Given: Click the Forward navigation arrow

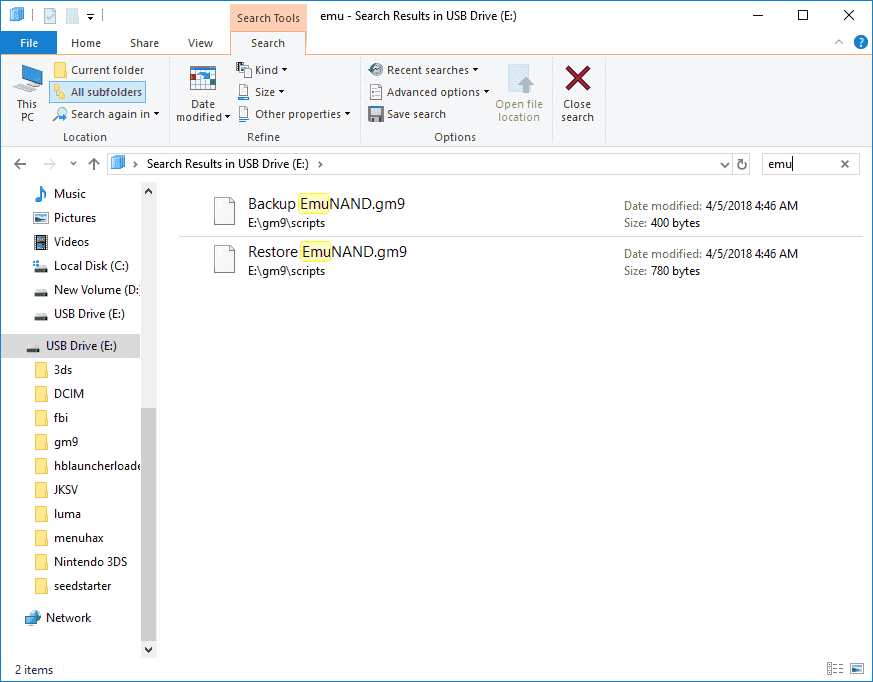Looking at the screenshot, I should click(50, 164).
